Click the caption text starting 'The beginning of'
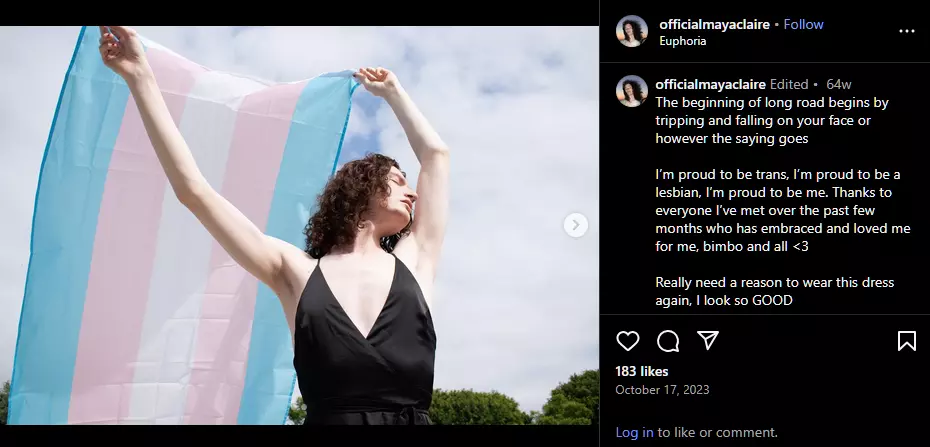Viewport: 930px width, 447px height. point(772,120)
